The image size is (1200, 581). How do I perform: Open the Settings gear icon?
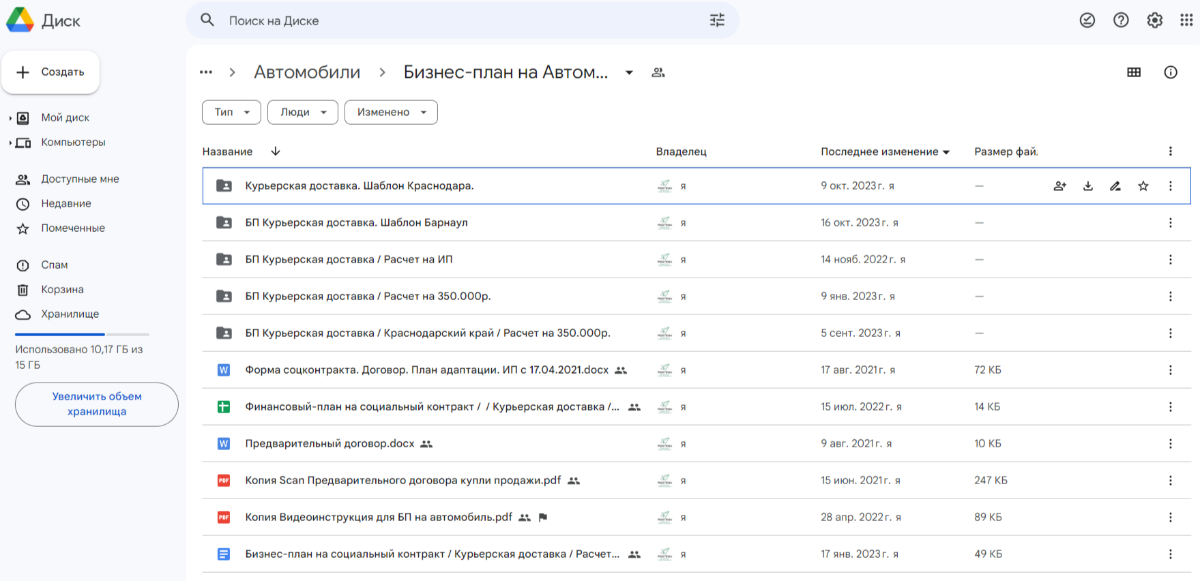pyautogui.click(x=1155, y=20)
